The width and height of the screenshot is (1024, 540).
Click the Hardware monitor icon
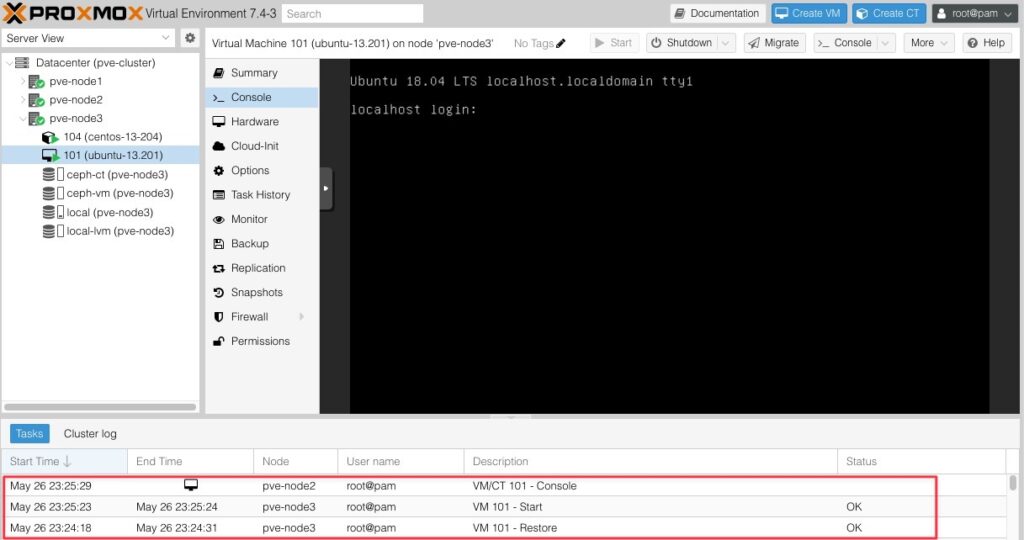(x=219, y=121)
